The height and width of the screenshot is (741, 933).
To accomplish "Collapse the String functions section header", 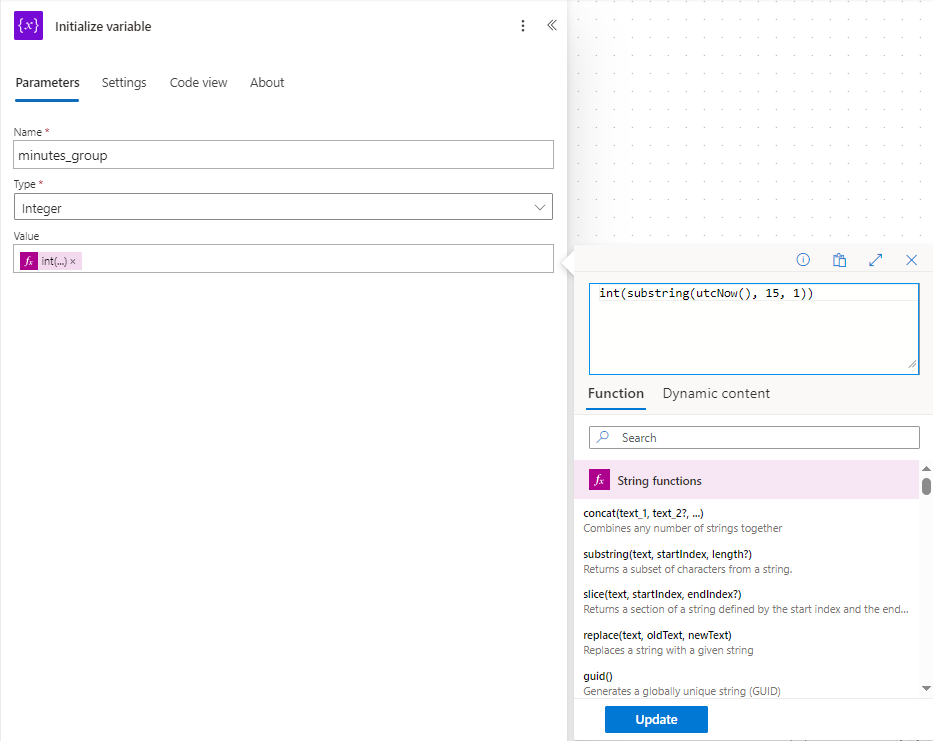I will tap(747, 480).
